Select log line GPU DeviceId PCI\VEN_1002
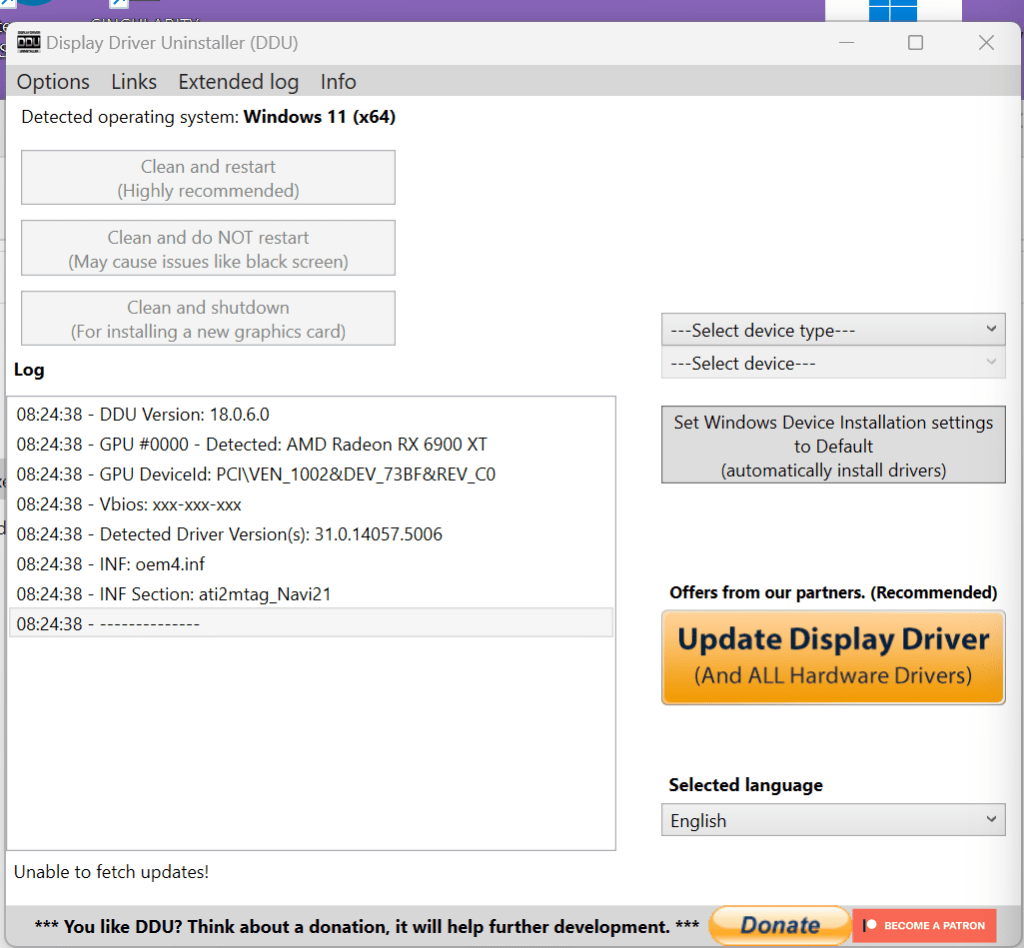The height and width of the screenshot is (948, 1024). coord(311,474)
